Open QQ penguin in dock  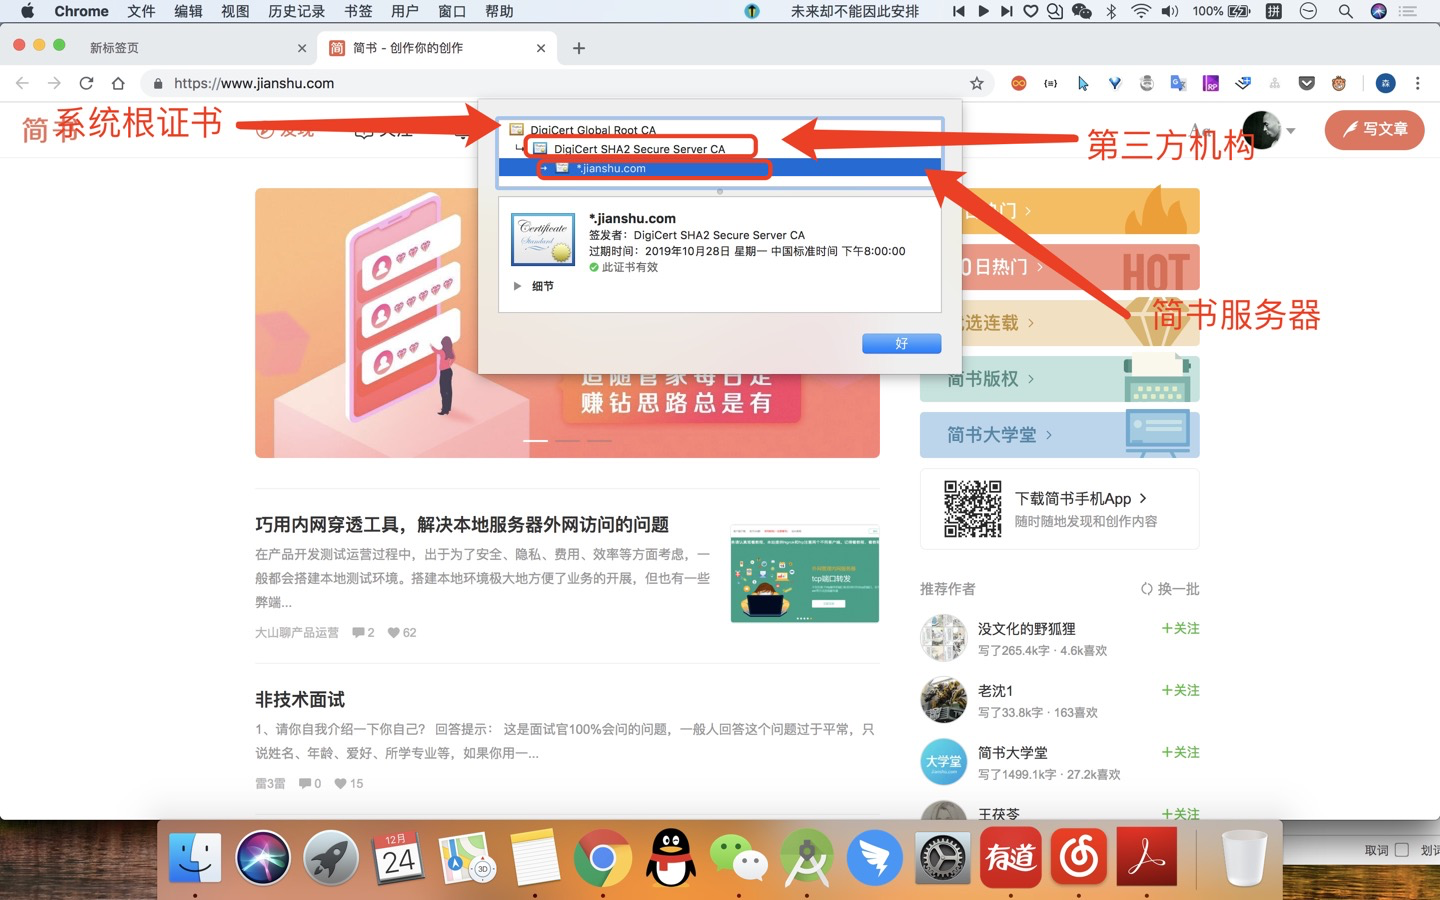(671, 857)
